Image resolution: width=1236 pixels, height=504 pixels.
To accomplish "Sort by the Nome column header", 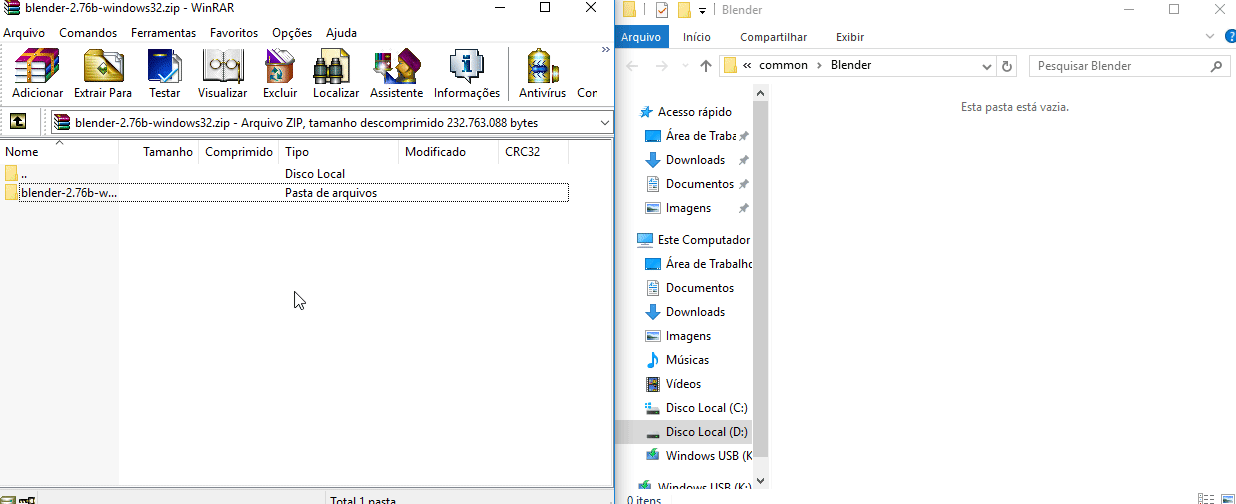I will pyautogui.click(x=59, y=152).
